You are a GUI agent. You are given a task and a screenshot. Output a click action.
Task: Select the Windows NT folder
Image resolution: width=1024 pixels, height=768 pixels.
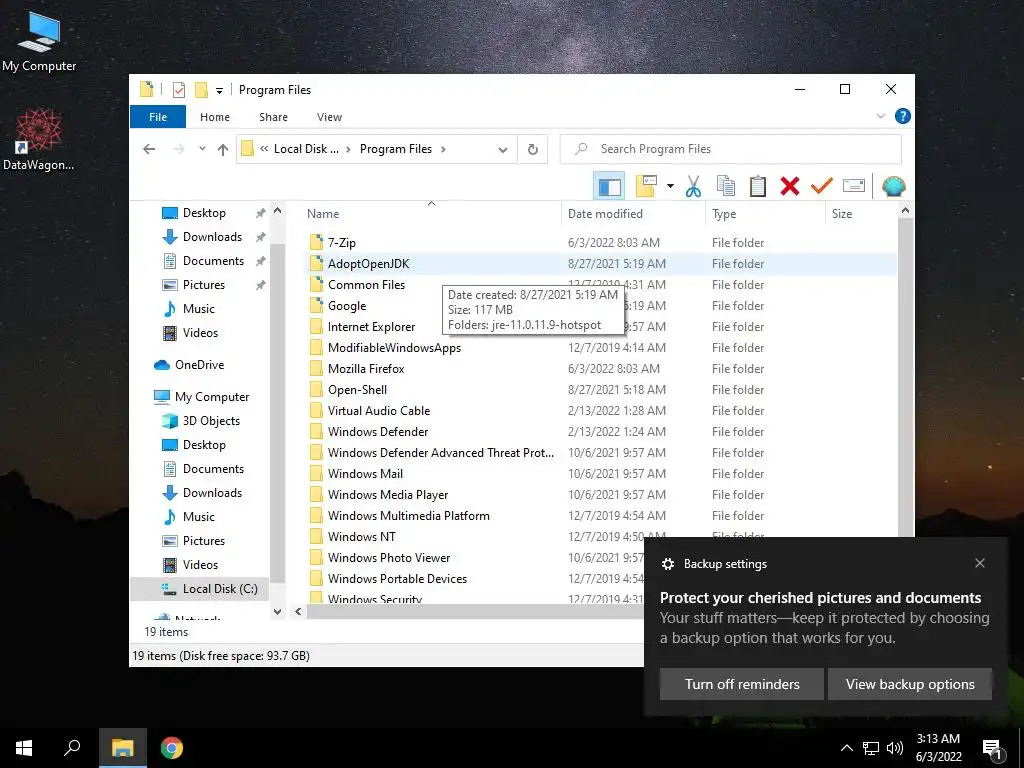click(361, 536)
